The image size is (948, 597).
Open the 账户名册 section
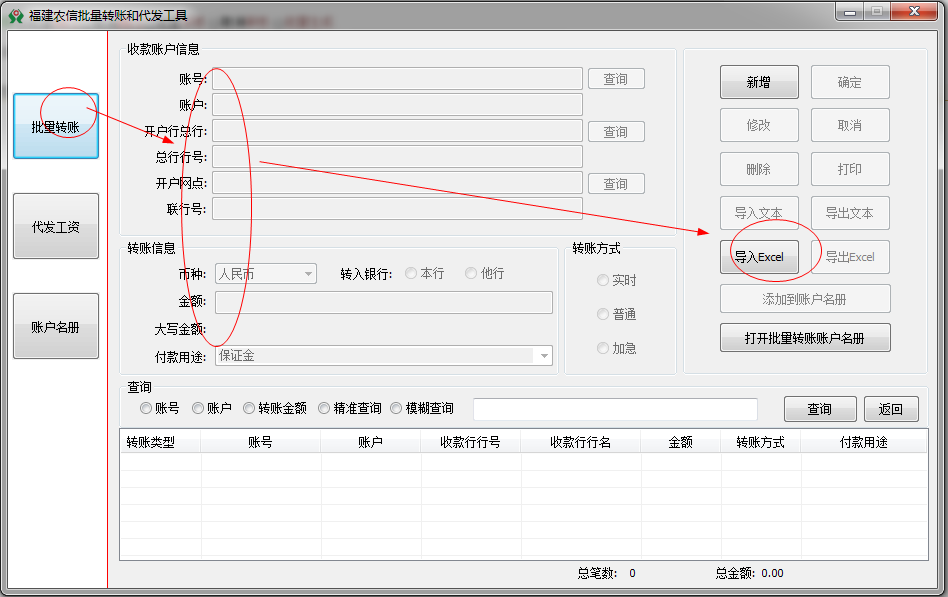55,326
